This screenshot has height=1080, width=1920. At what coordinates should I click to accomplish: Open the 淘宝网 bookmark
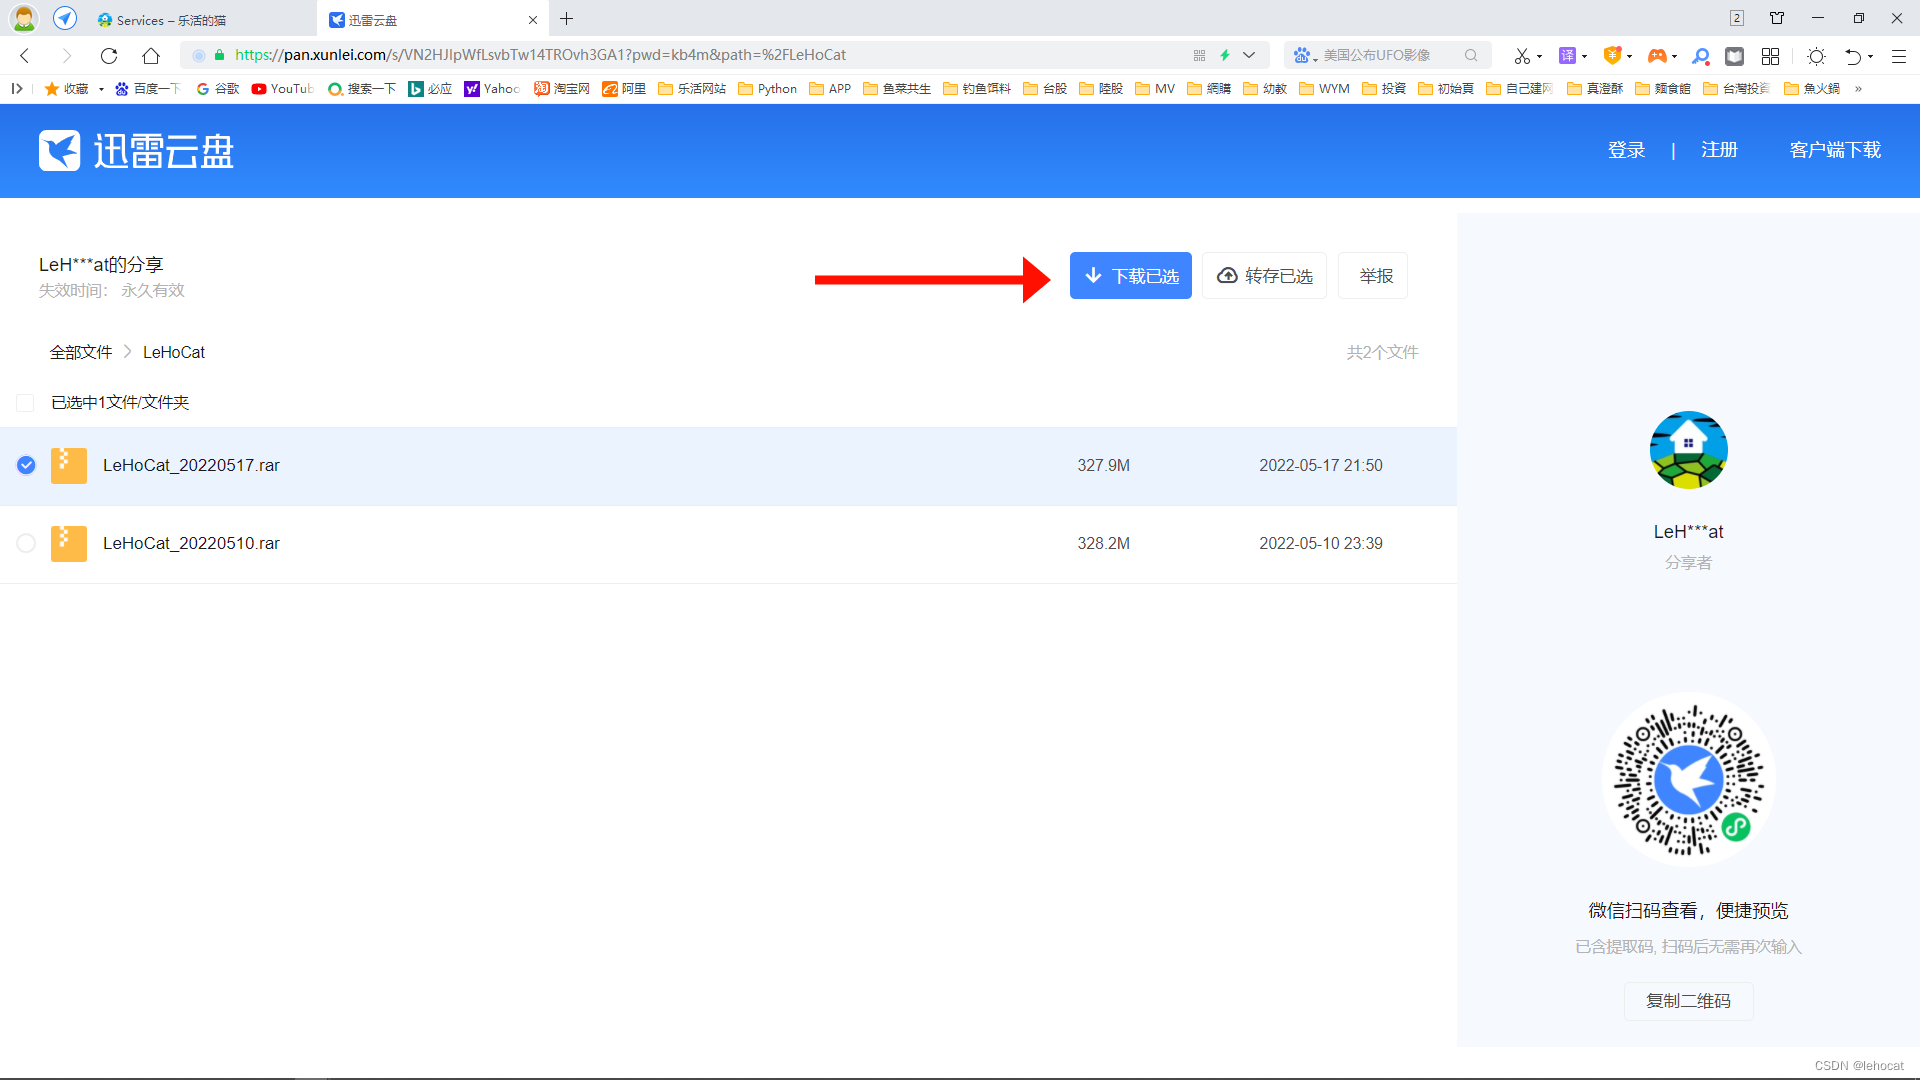click(562, 89)
